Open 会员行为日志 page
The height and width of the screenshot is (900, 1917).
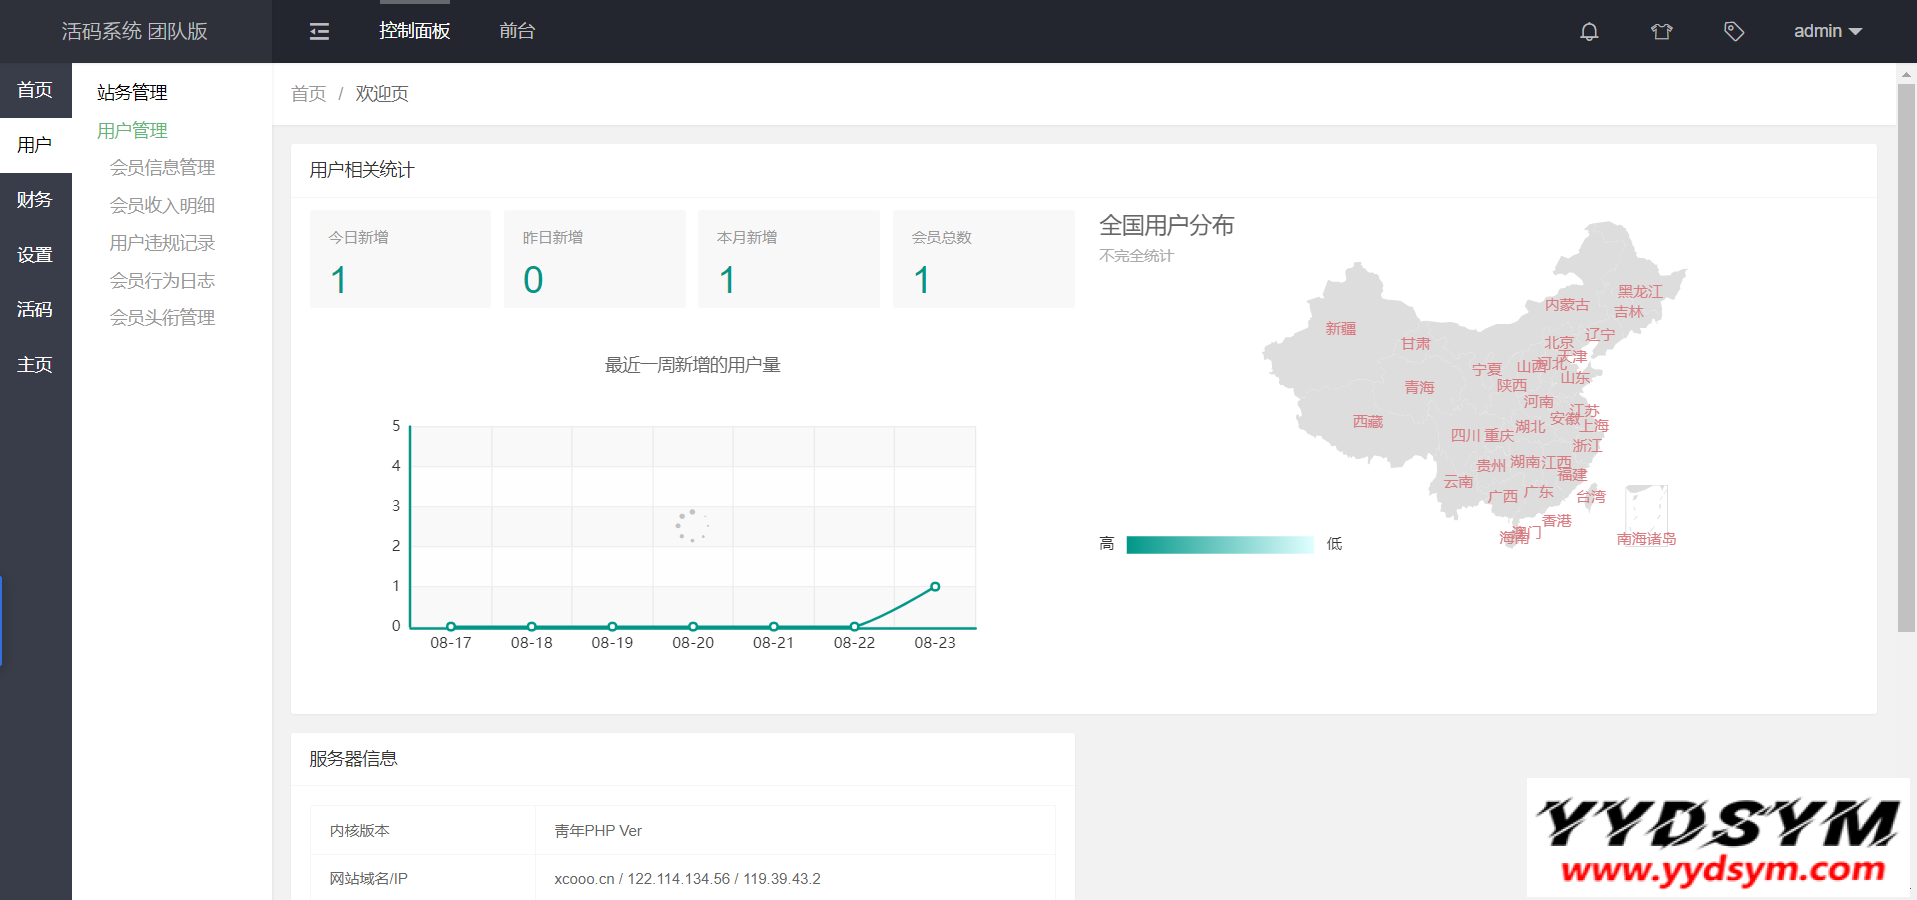pos(162,281)
